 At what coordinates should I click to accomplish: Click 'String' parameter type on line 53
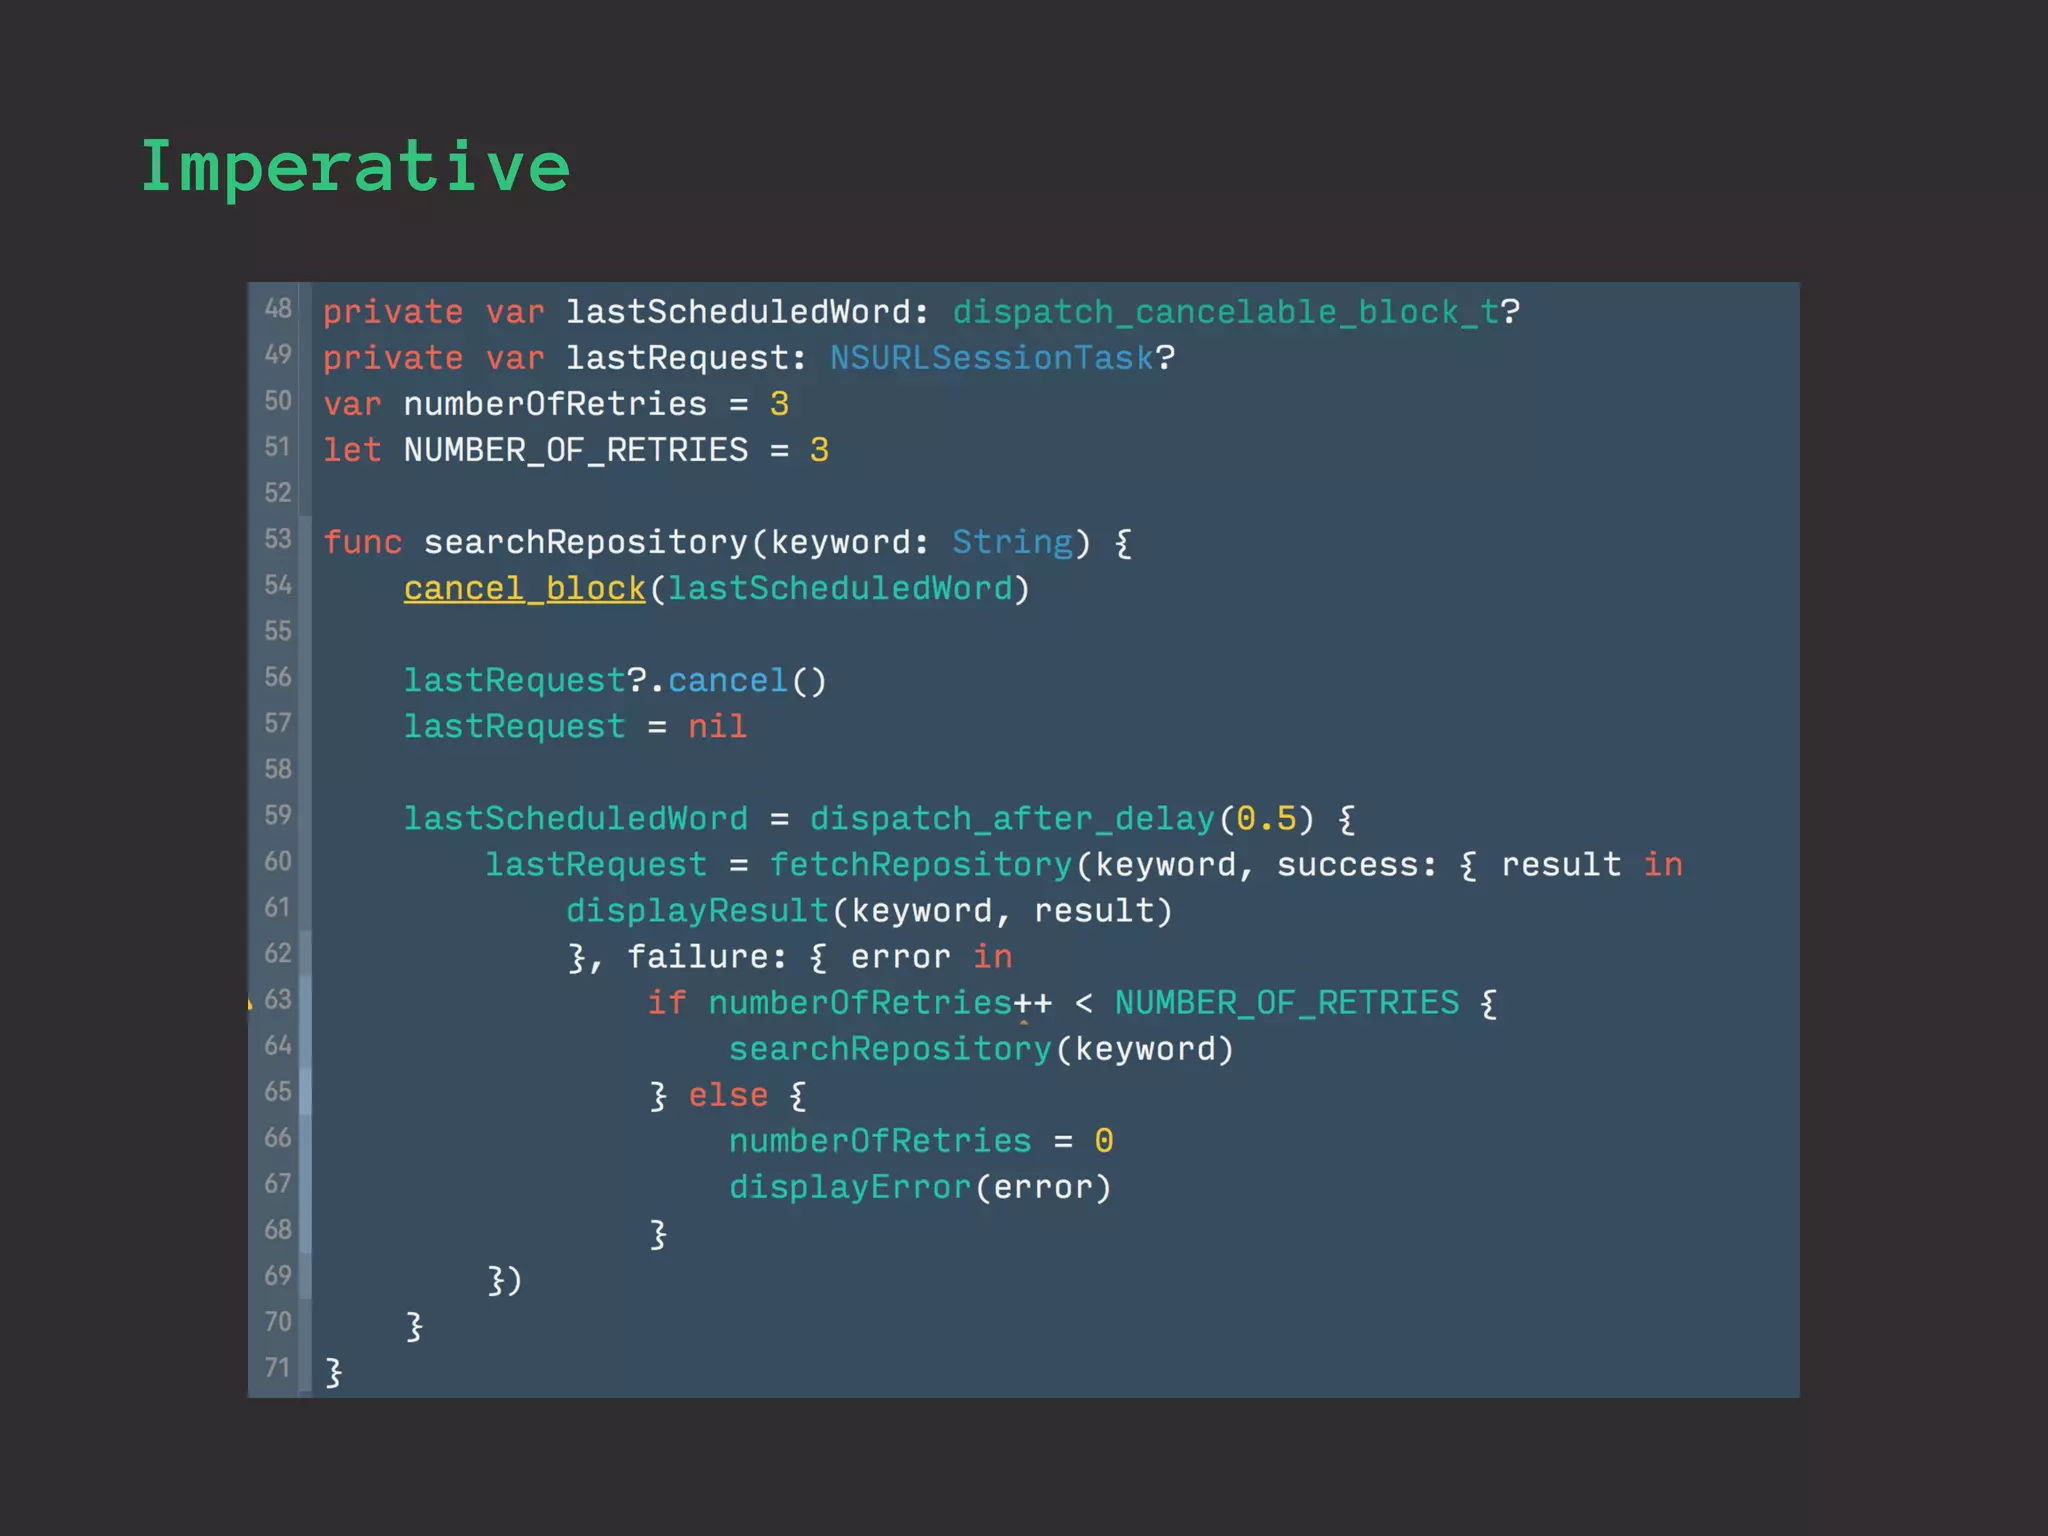click(1012, 542)
